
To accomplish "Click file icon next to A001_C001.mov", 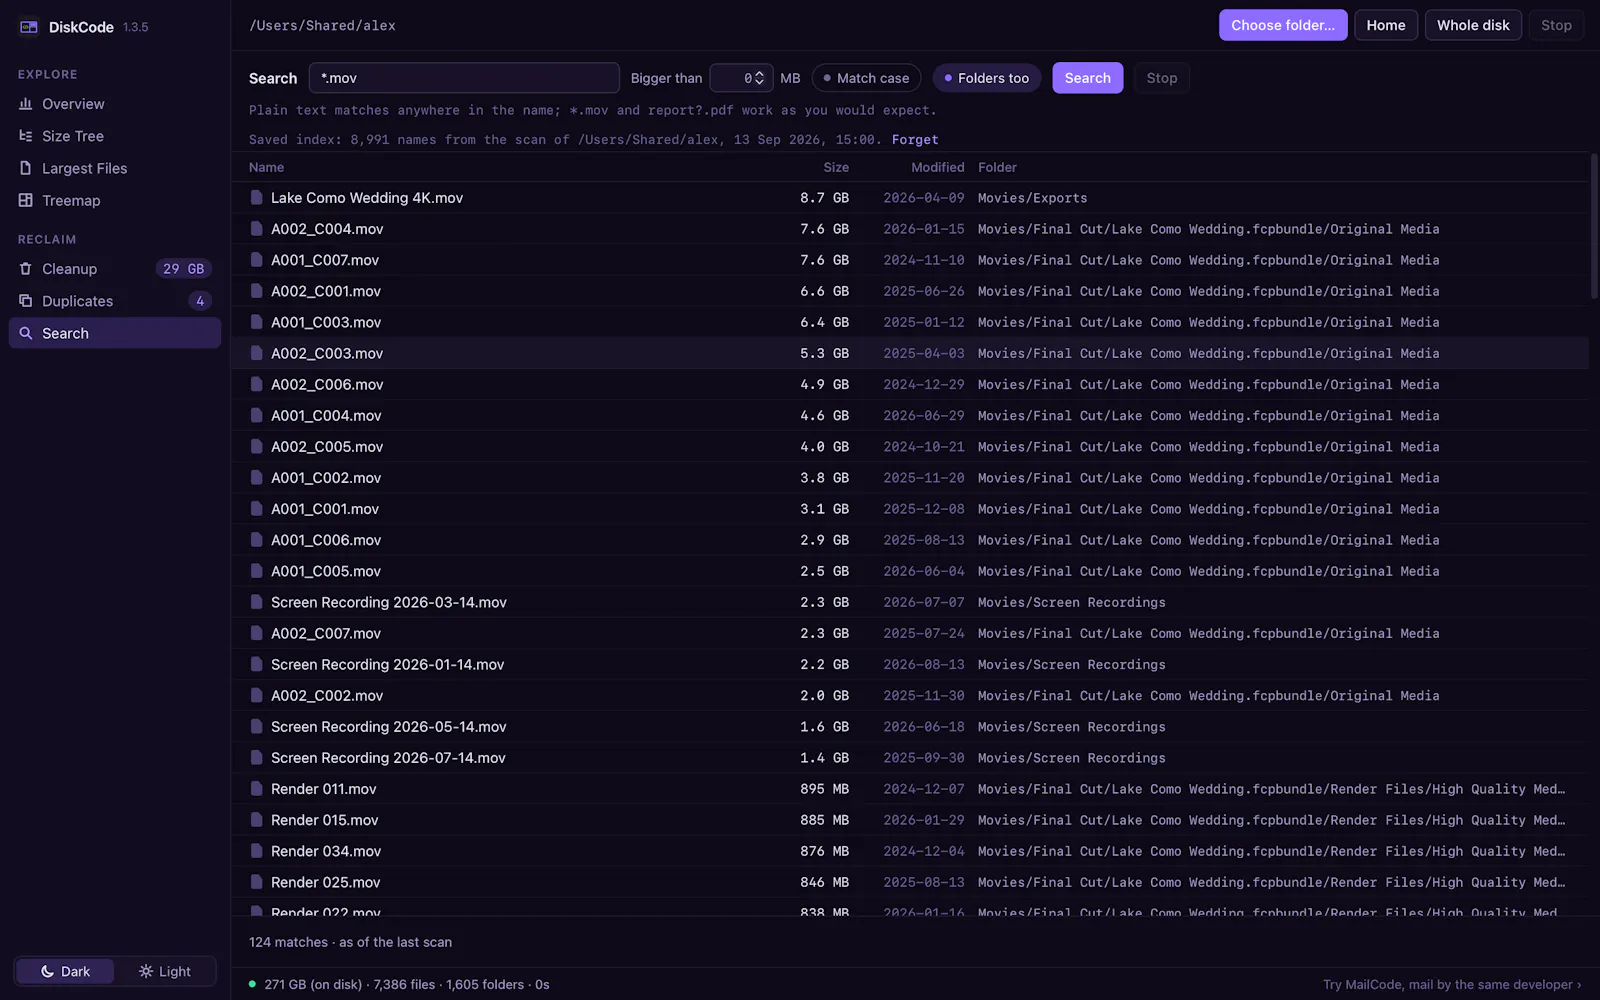I will [257, 509].
